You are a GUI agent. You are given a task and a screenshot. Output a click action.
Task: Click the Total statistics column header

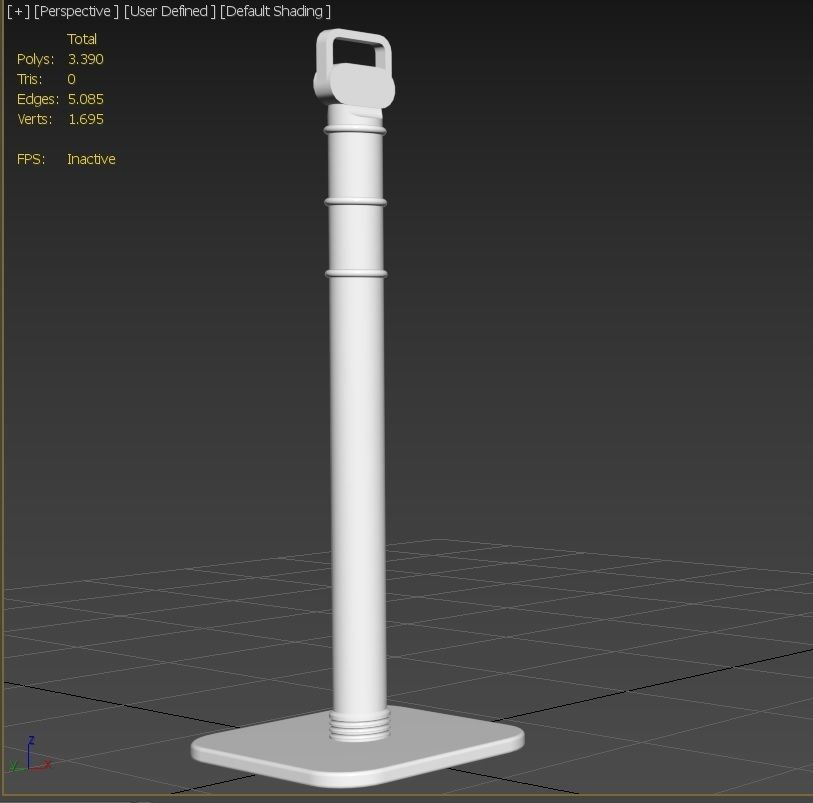82,39
